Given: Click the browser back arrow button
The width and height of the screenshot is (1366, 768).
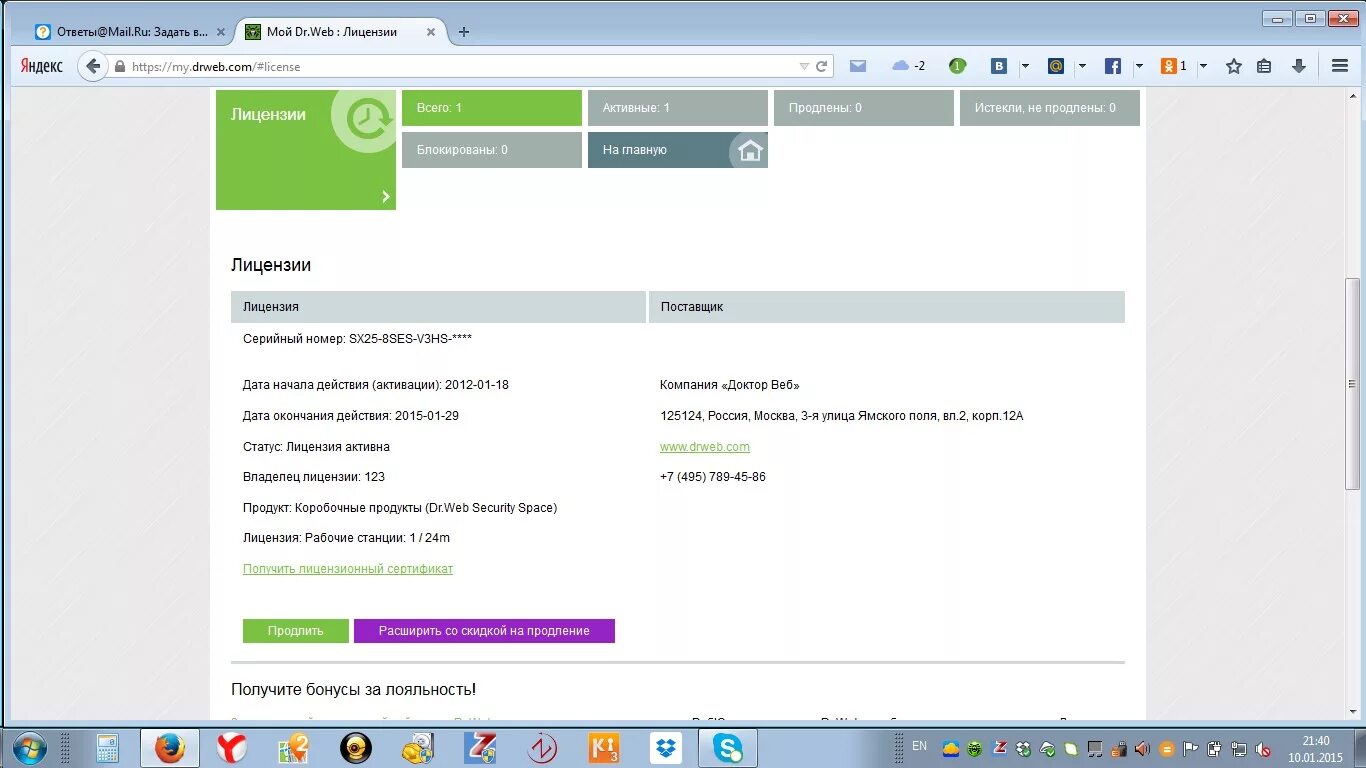Looking at the screenshot, I should (93, 66).
